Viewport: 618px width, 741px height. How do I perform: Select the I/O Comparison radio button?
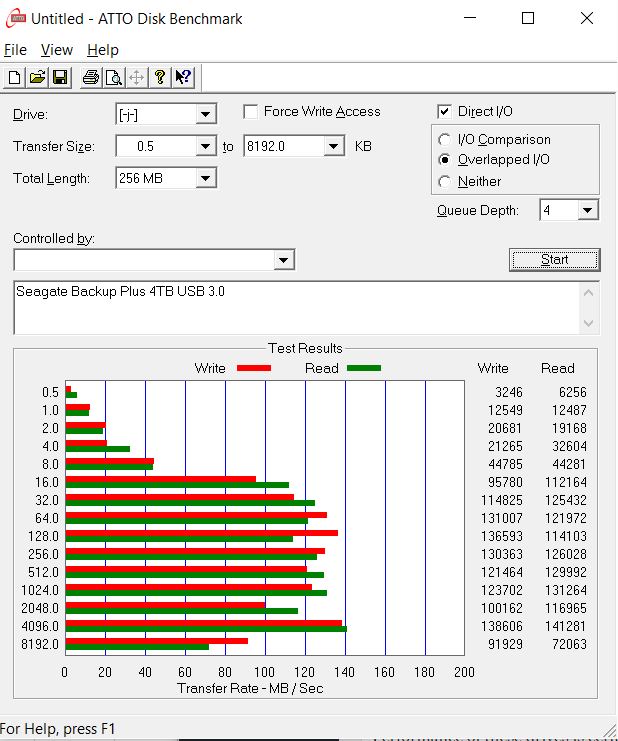click(444, 140)
